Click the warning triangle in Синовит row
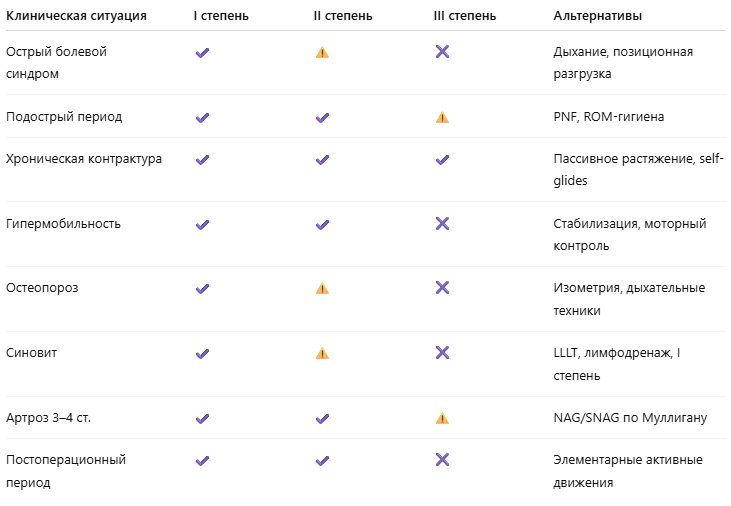This screenshot has height=506, width=731. point(322,353)
